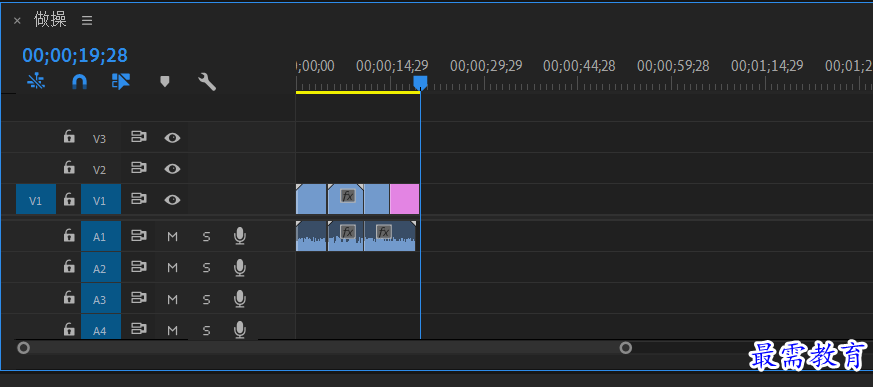Click fx badge on second A1 audio clip
The image size is (873, 387).
(347, 232)
